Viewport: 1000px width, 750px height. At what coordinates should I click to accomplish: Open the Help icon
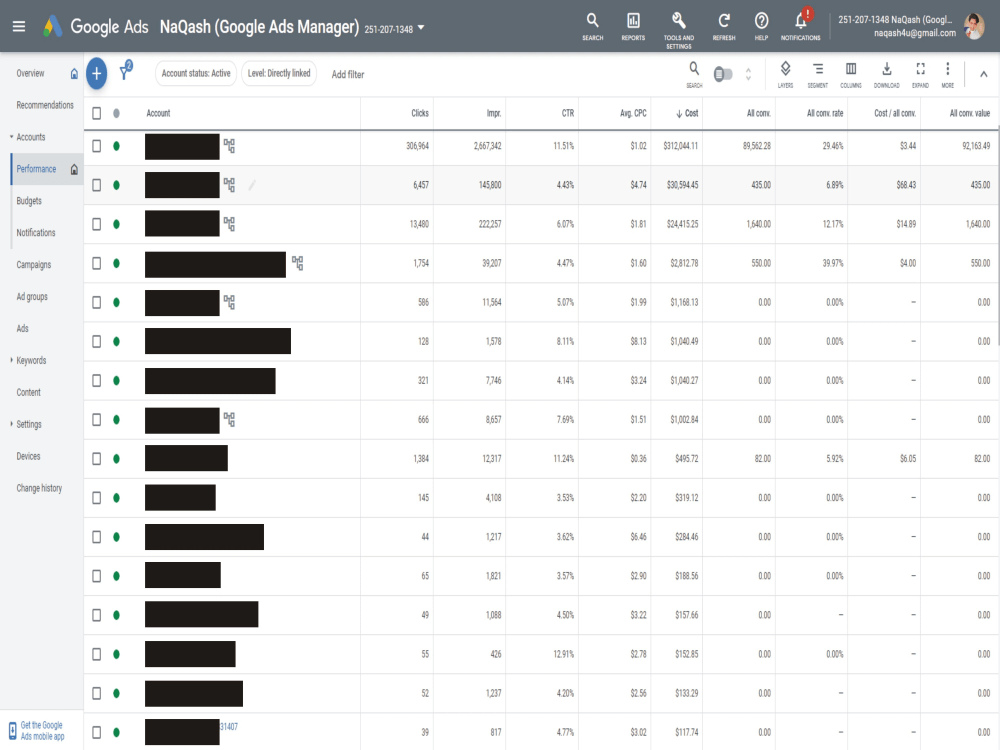pos(761,27)
